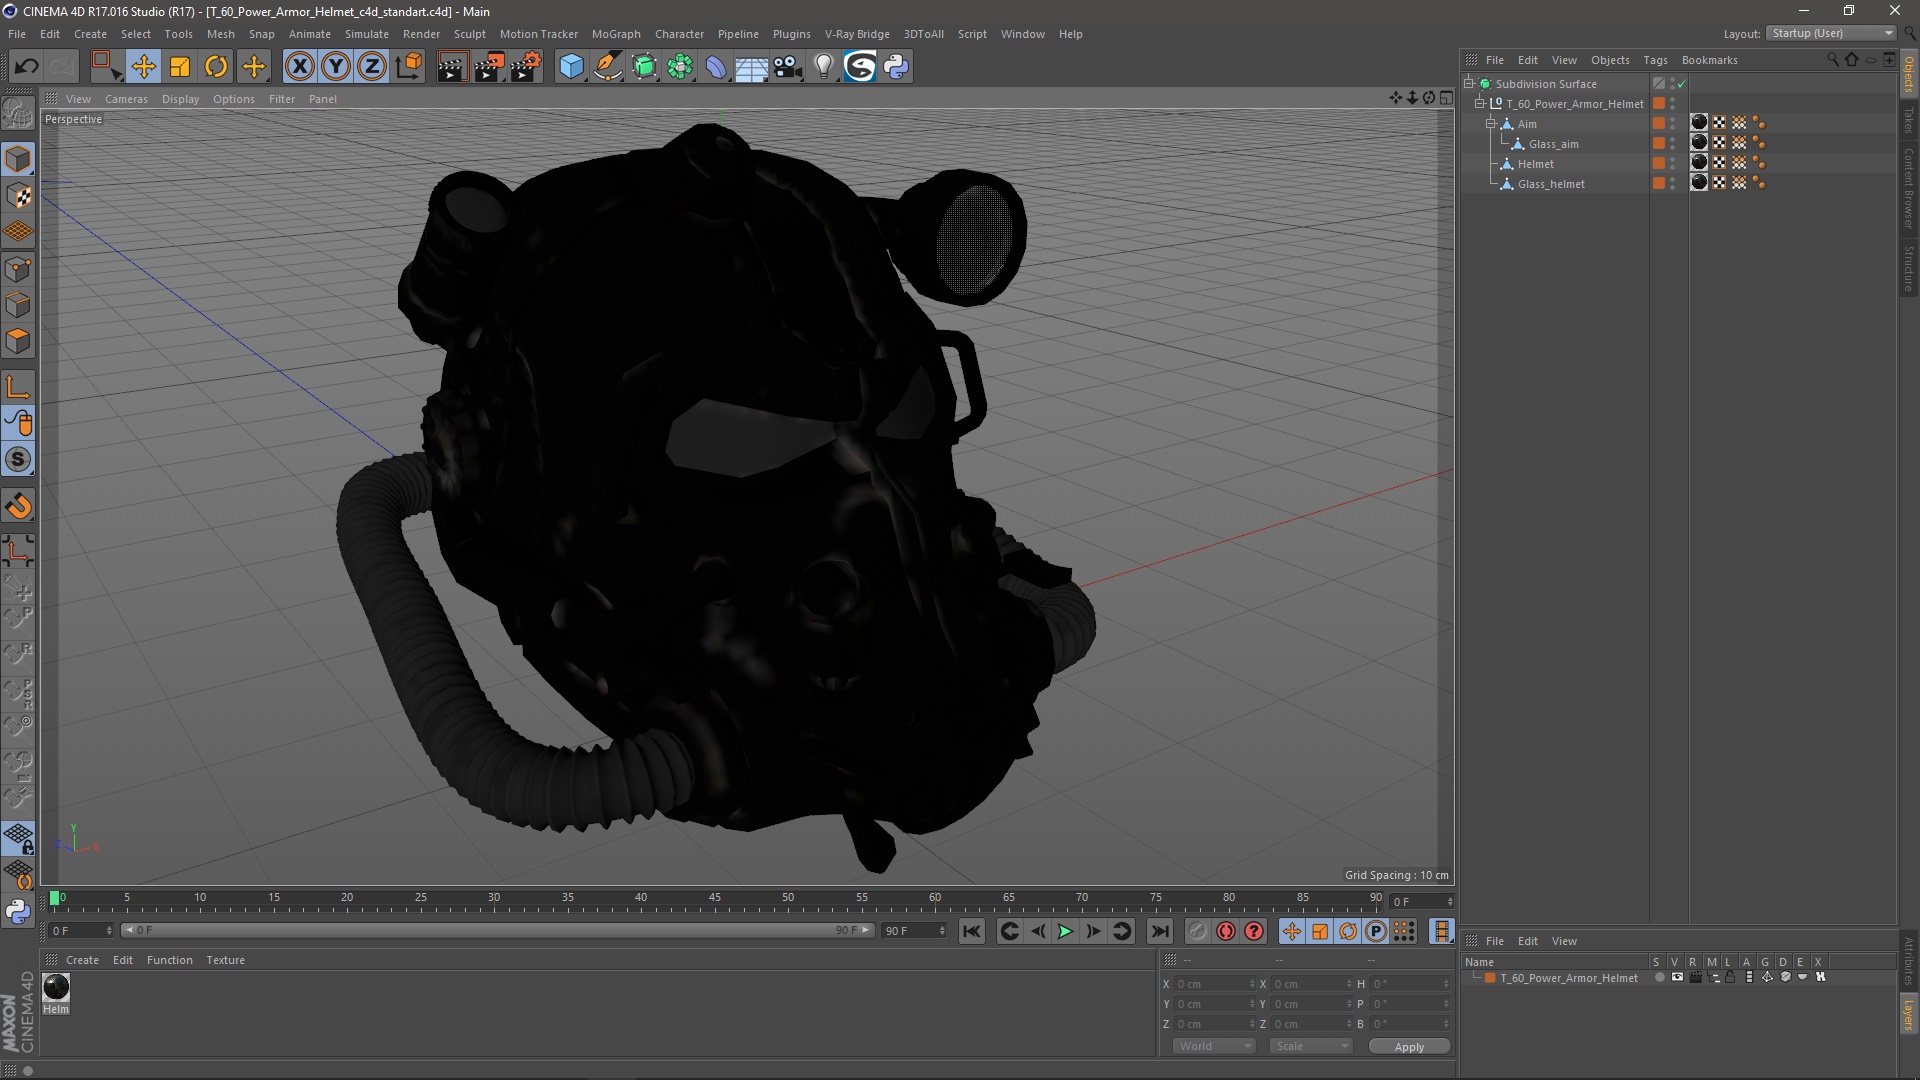
Task: Open viewport Cameras menu
Action: click(126, 99)
